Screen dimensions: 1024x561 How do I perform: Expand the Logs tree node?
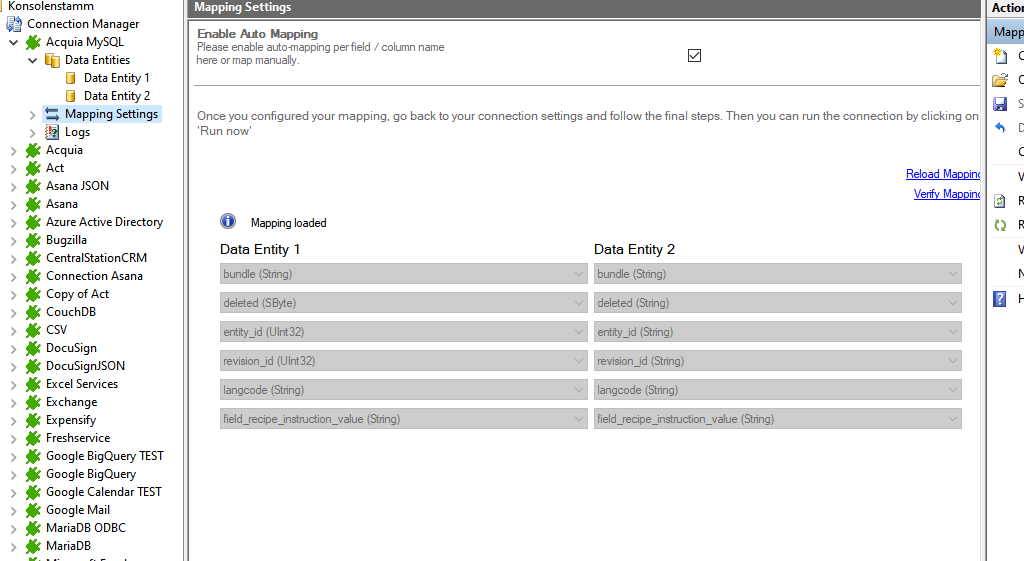(33, 132)
